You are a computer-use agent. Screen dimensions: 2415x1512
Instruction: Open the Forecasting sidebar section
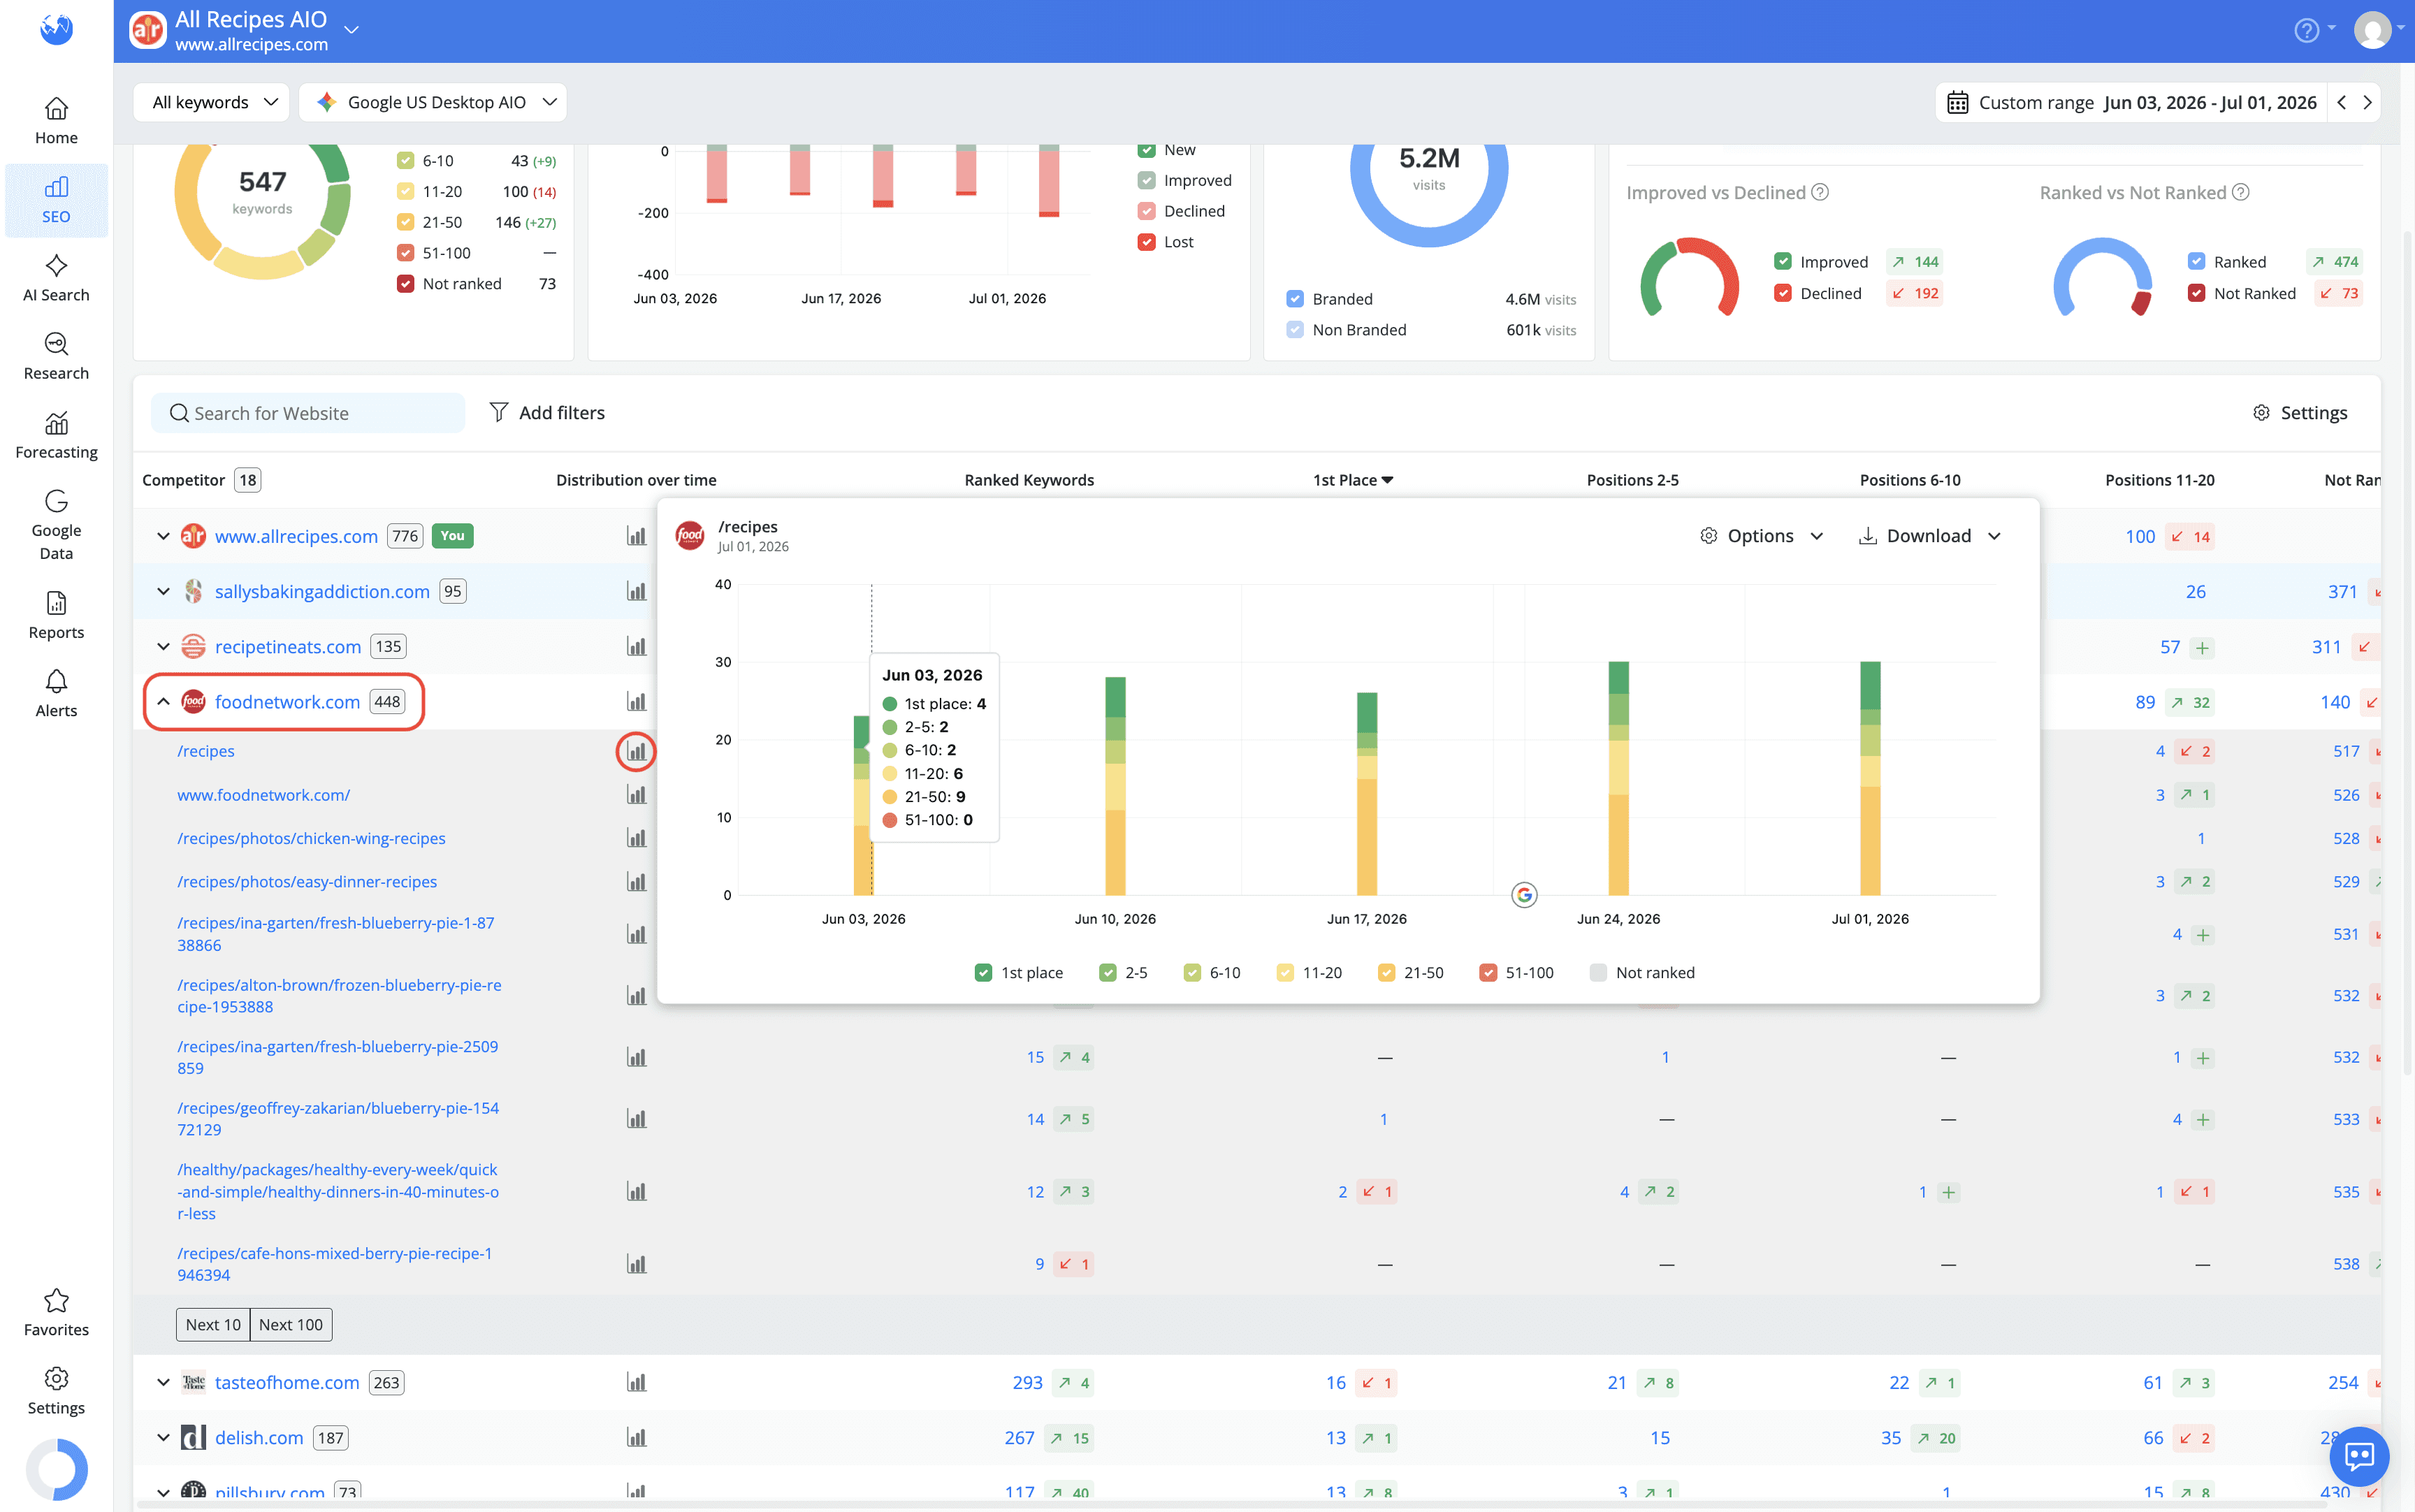[x=56, y=436]
